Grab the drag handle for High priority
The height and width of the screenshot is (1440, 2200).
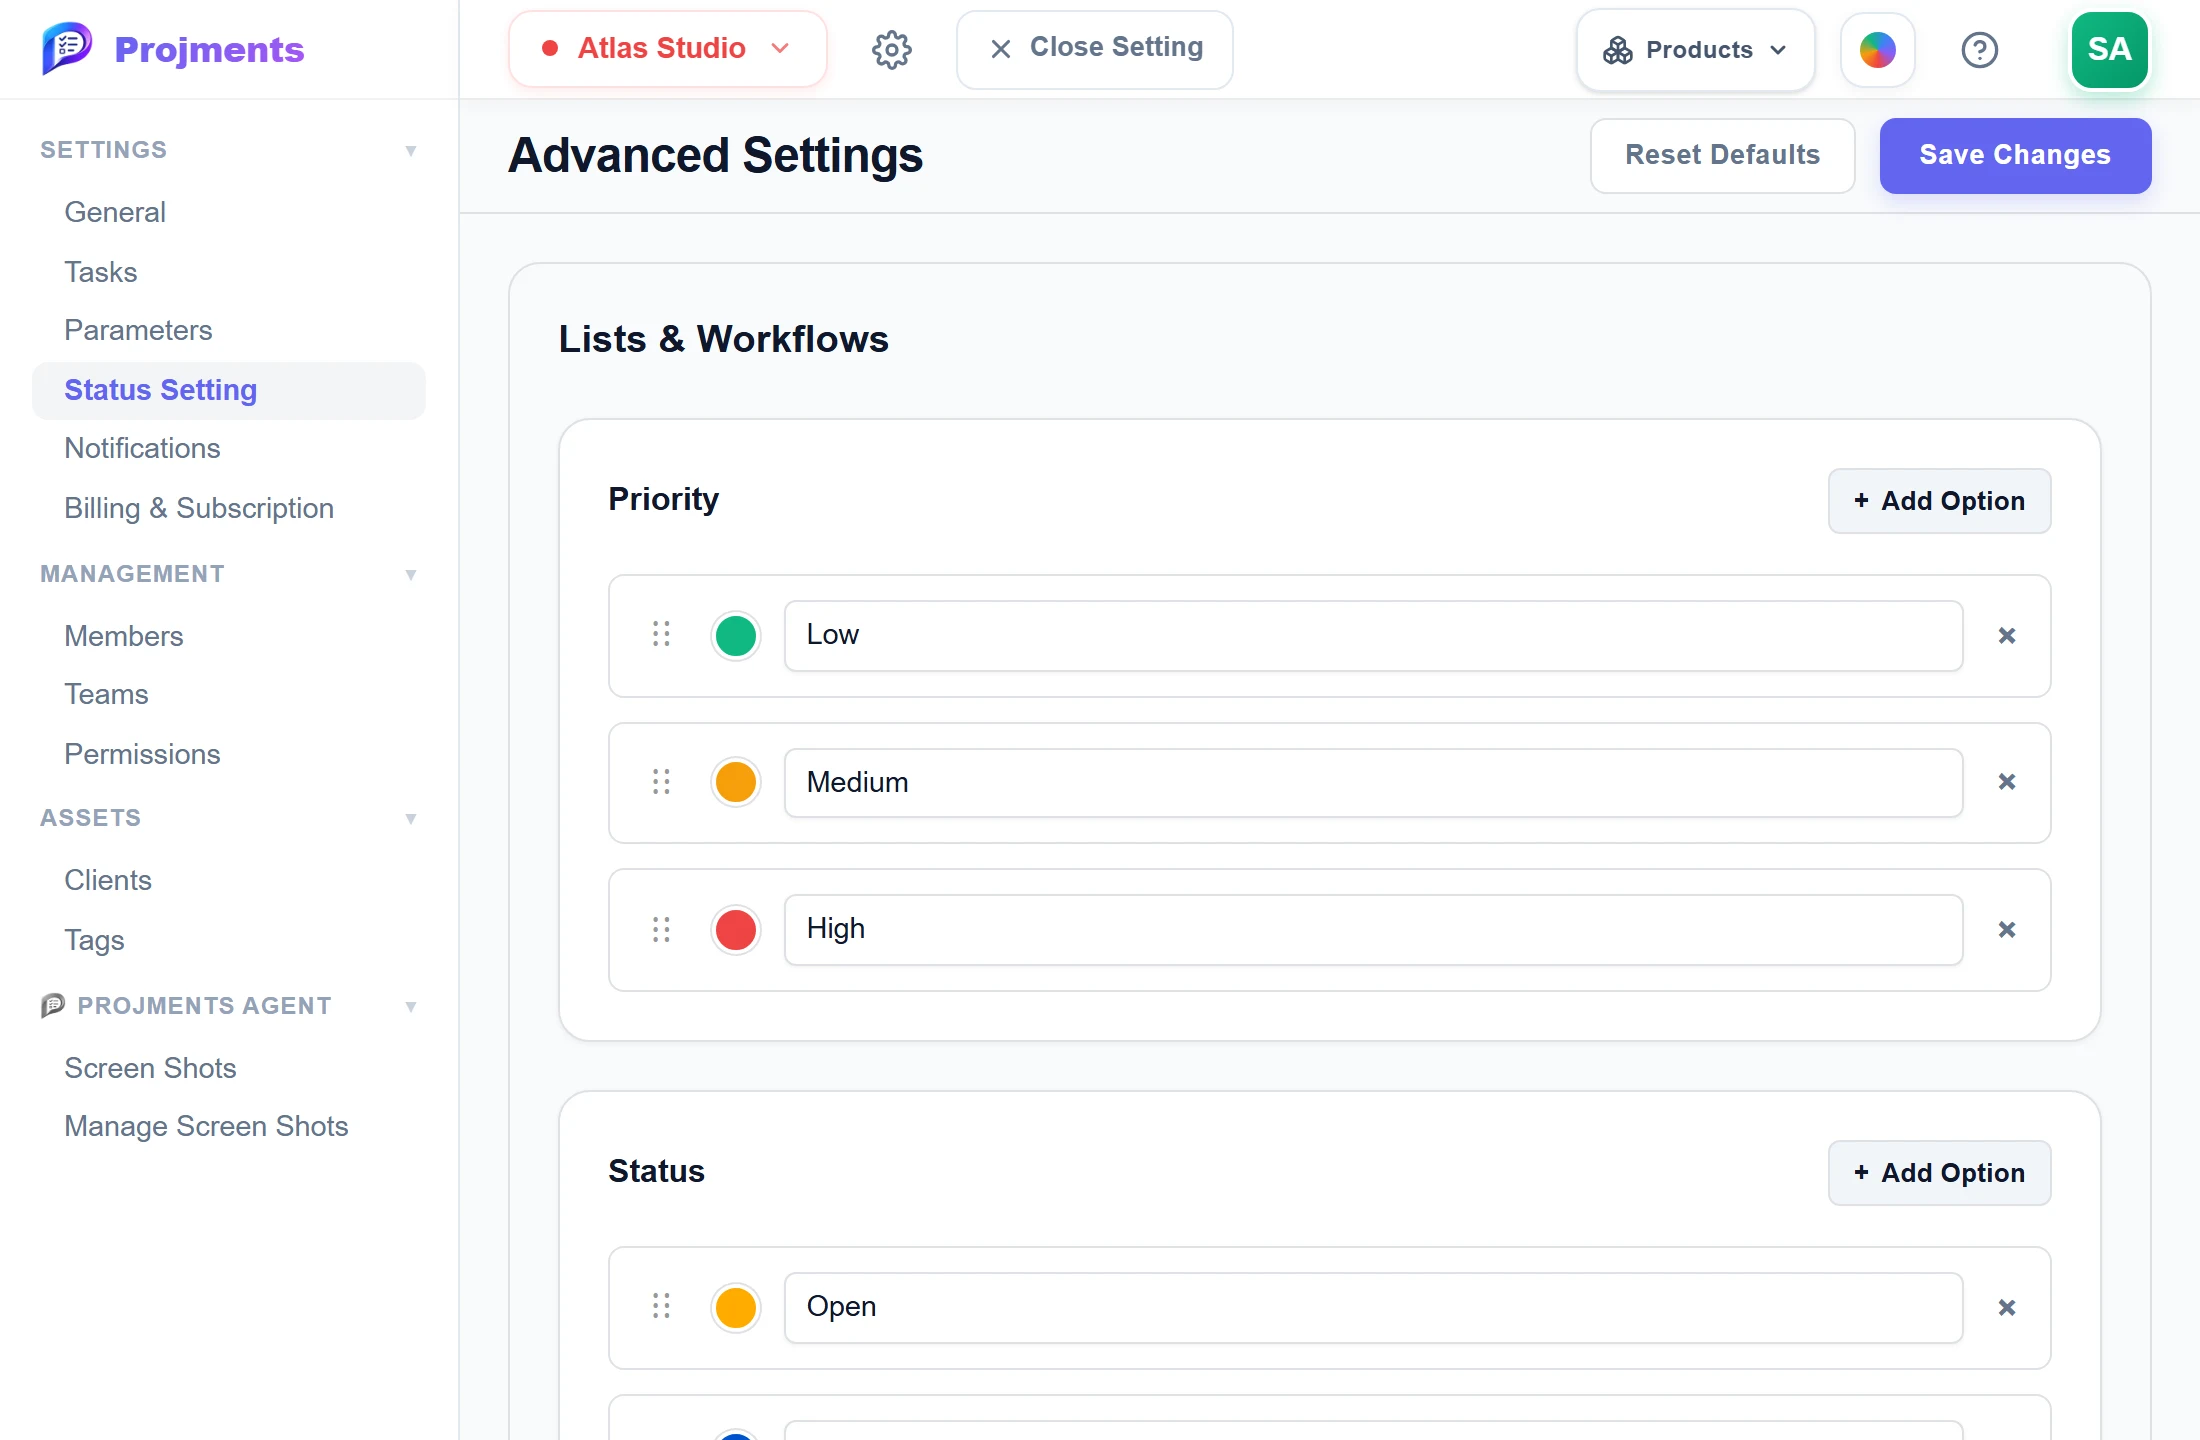point(661,930)
